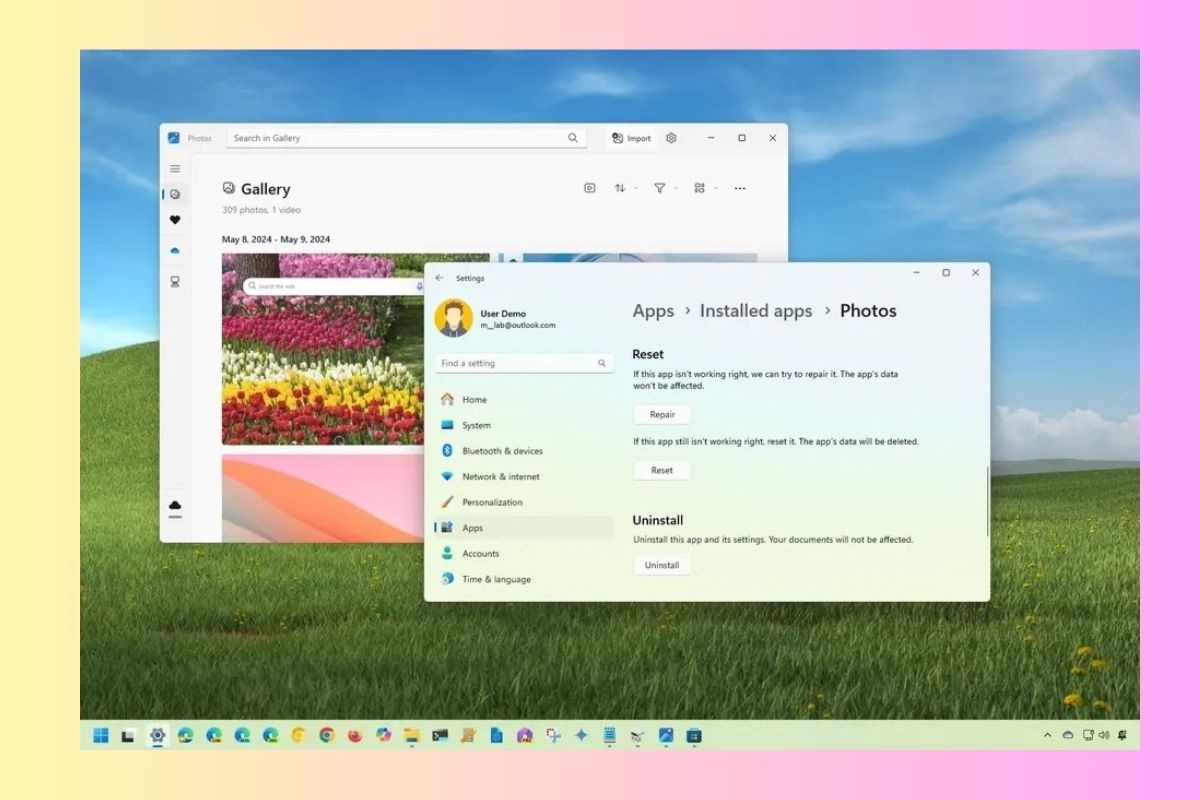Open the Photos navigation hamburger menu
Image resolution: width=1200 pixels, height=800 pixels.
(x=175, y=168)
